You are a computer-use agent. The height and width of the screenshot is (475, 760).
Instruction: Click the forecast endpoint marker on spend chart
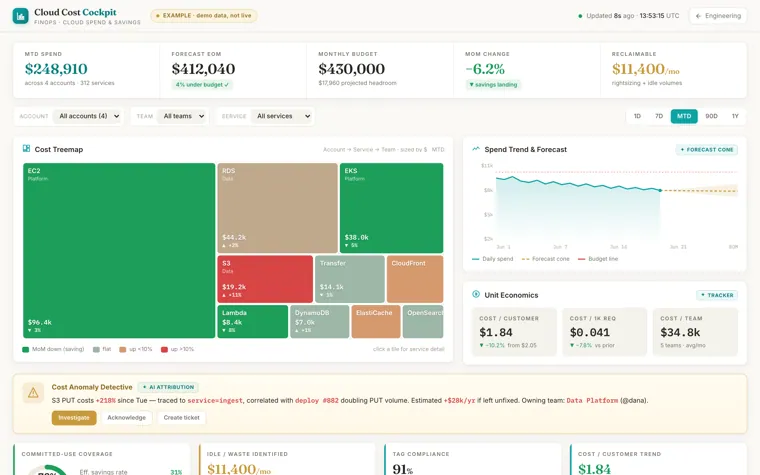[x=660, y=190]
